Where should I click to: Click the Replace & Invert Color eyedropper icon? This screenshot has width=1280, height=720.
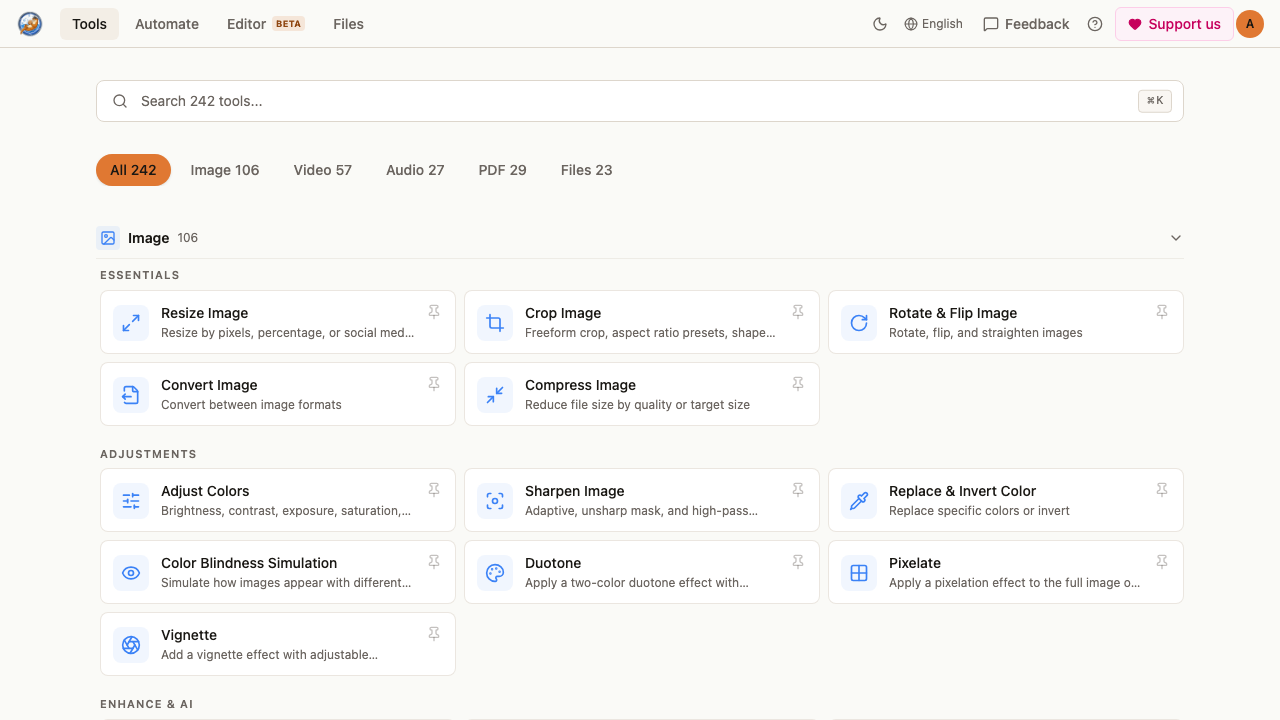(859, 501)
